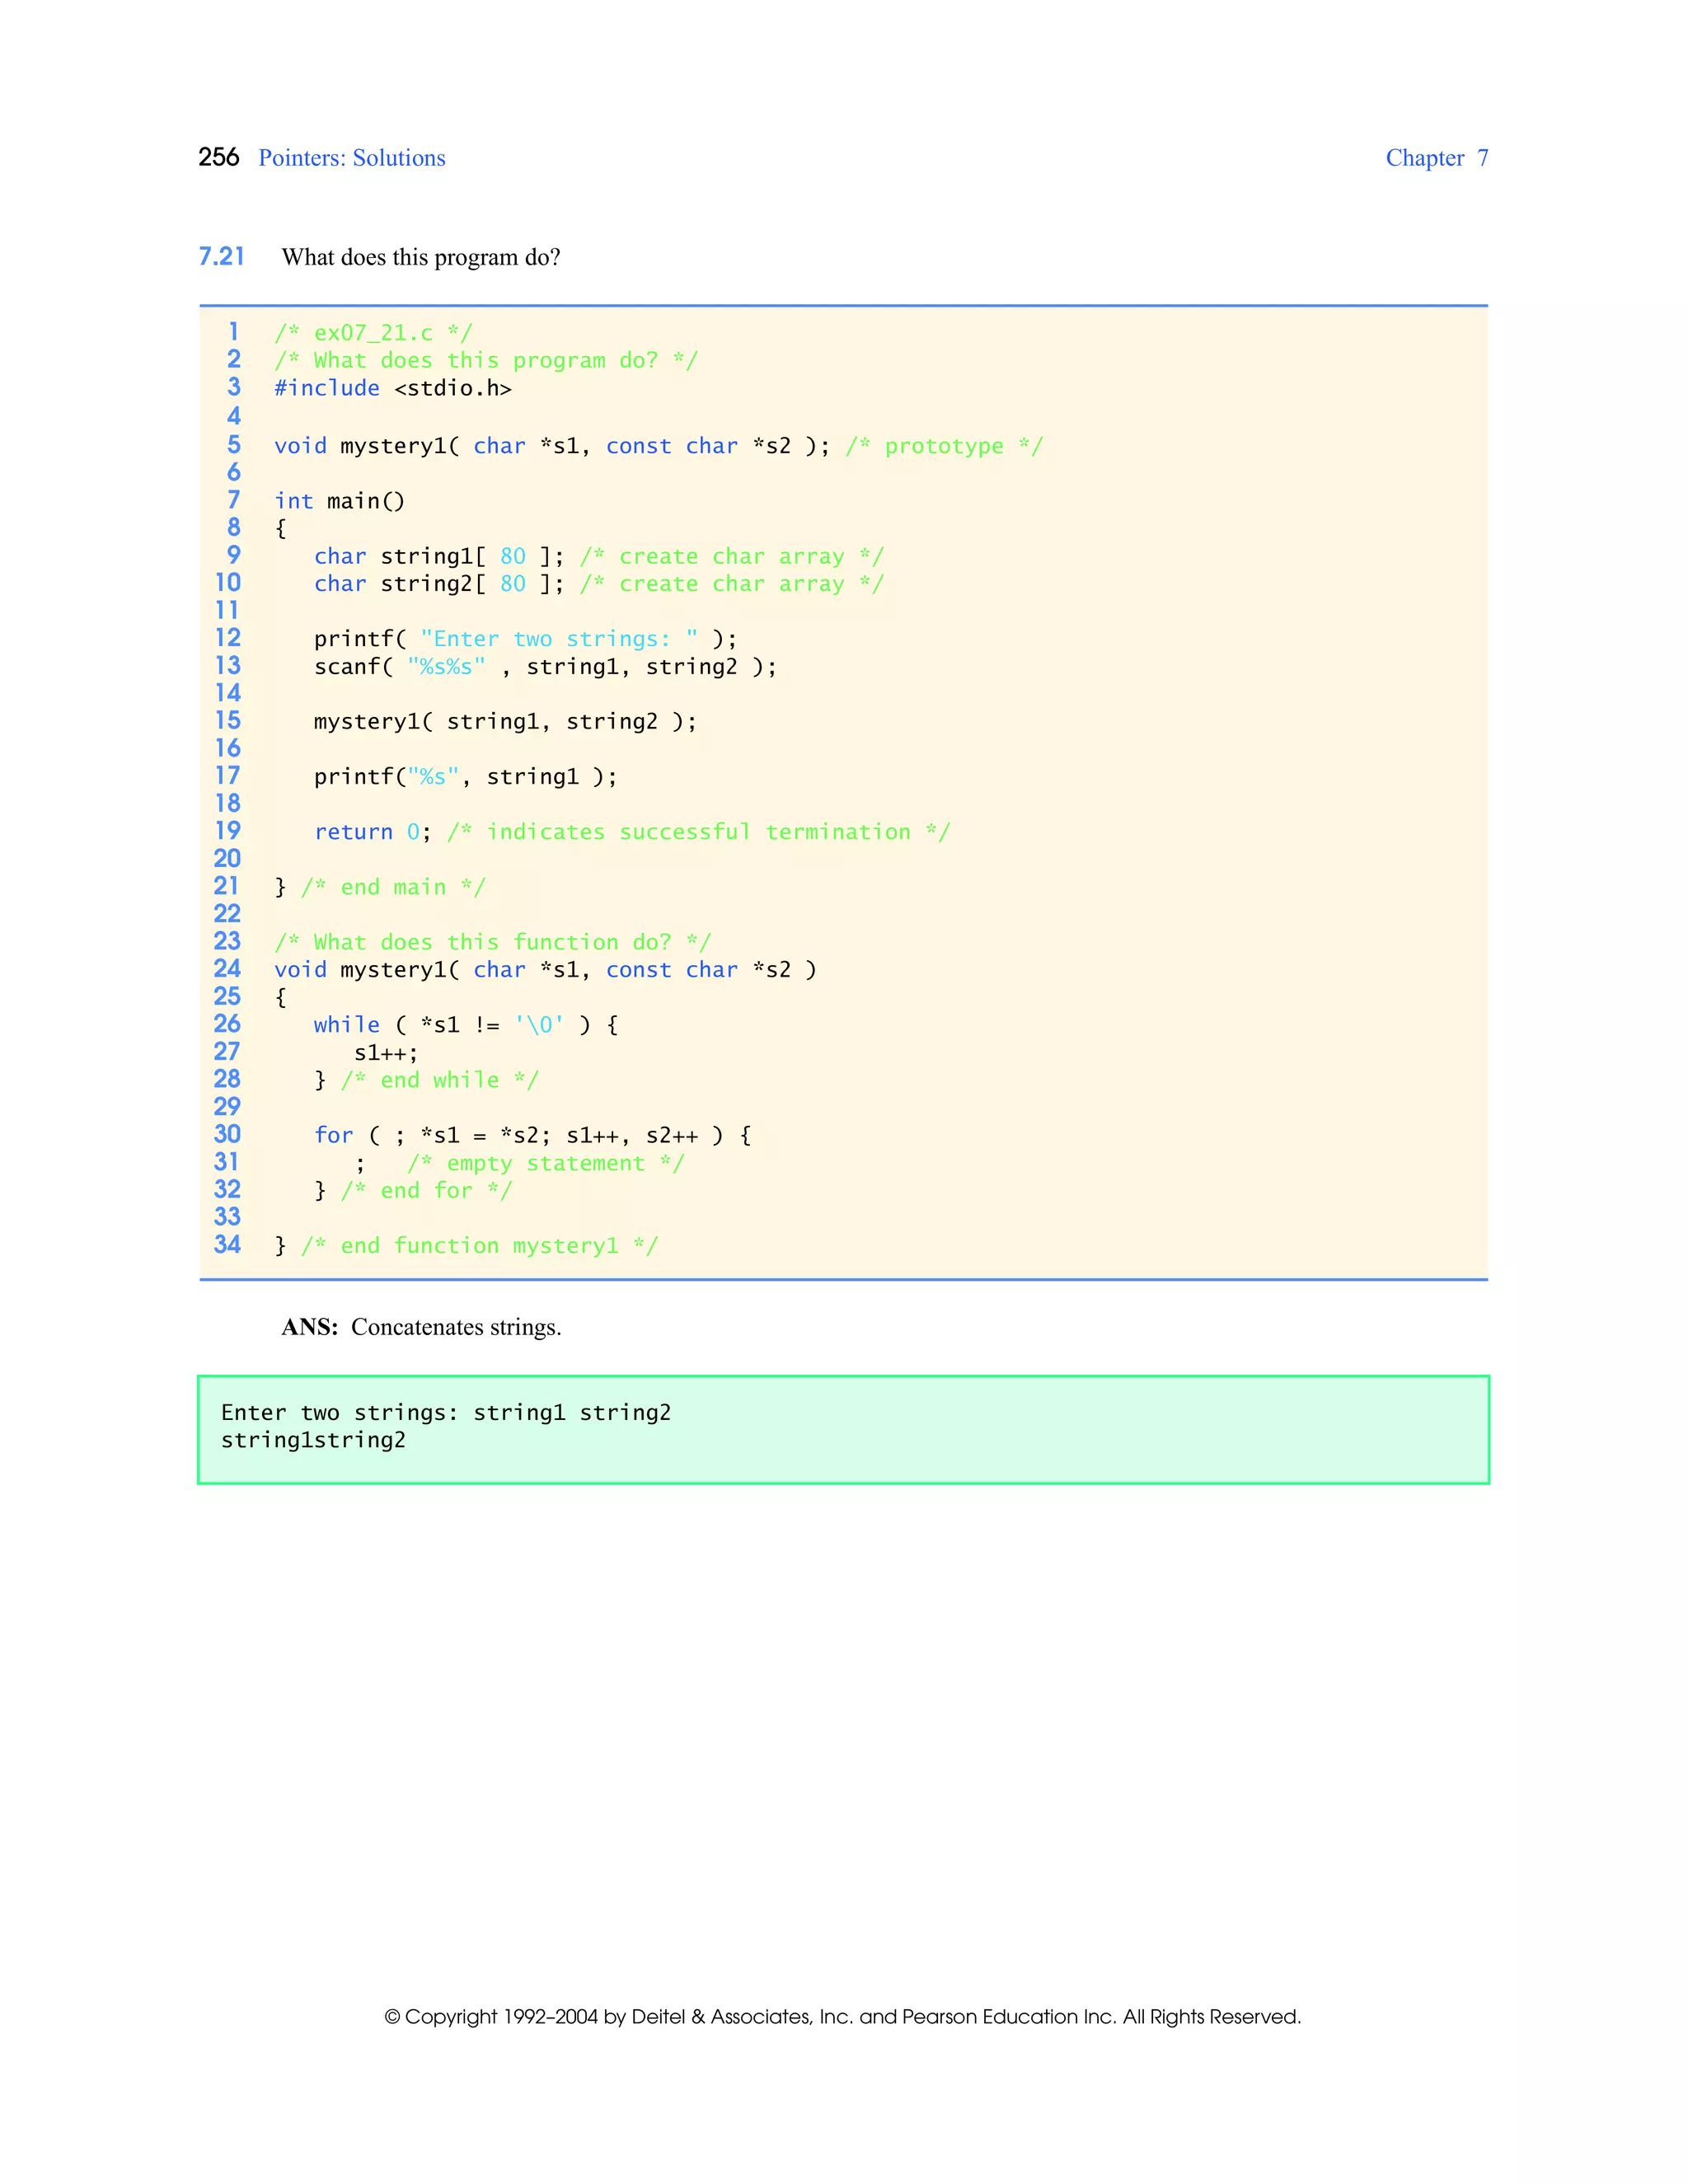Click the page number 256
The height and width of the screenshot is (2184, 1688).
pyautogui.click(x=219, y=157)
